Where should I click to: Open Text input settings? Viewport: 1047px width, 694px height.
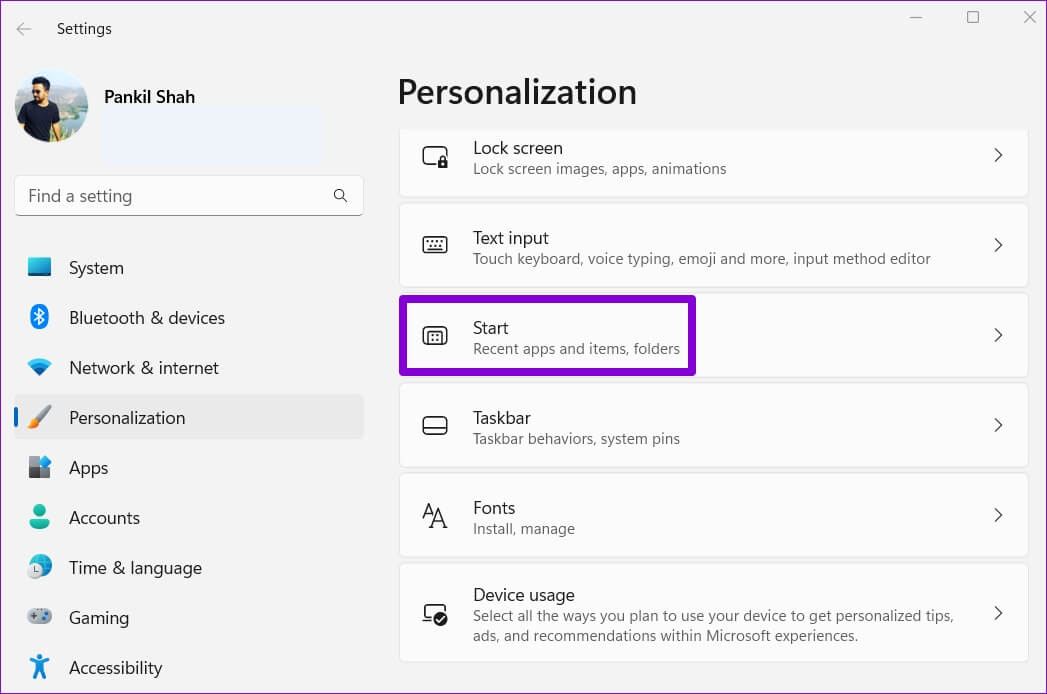(713, 245)
